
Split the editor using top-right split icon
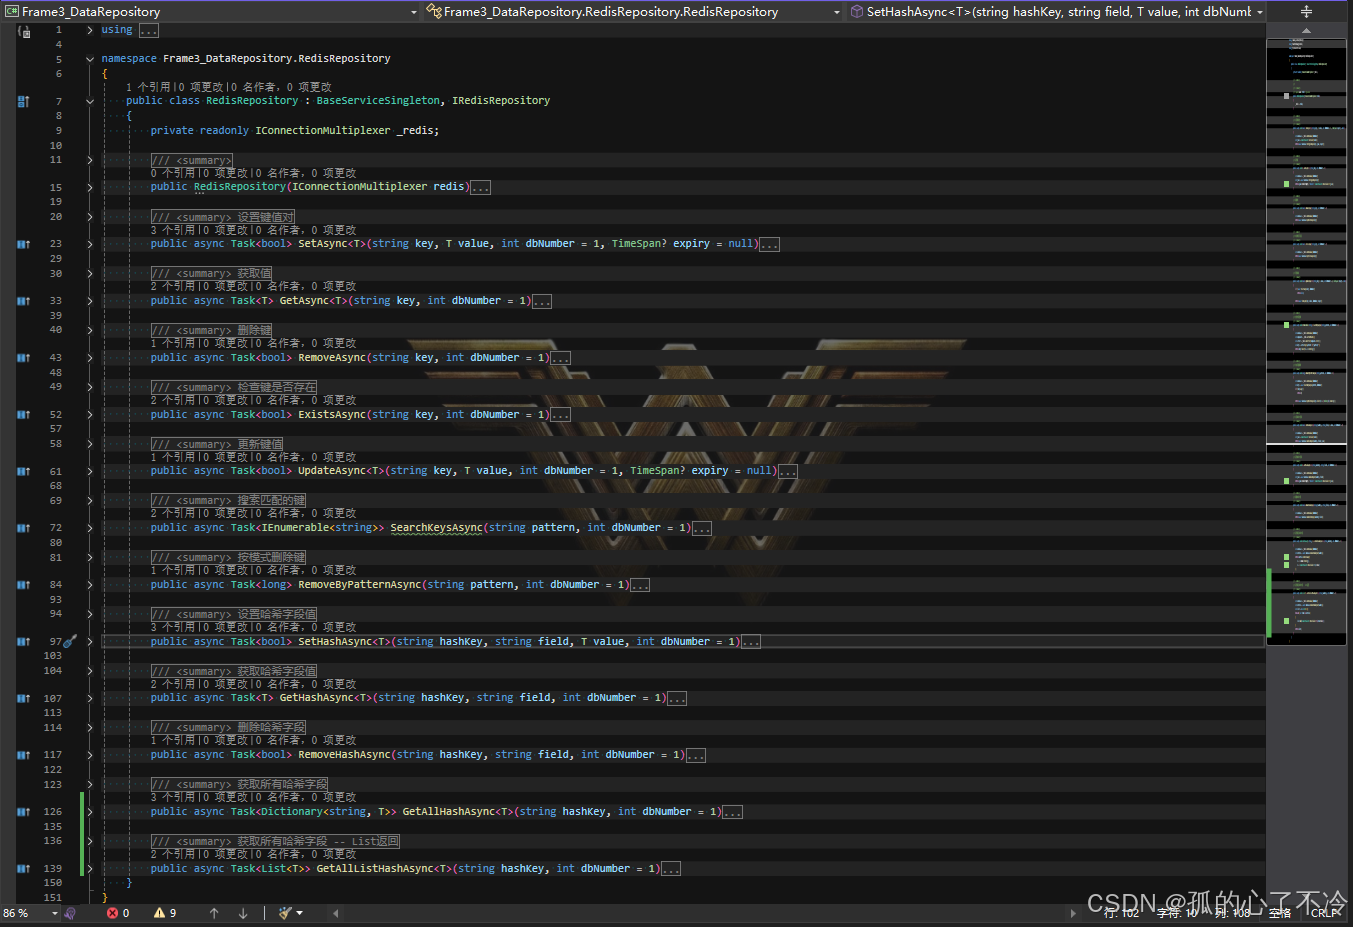pos(1306,12)
